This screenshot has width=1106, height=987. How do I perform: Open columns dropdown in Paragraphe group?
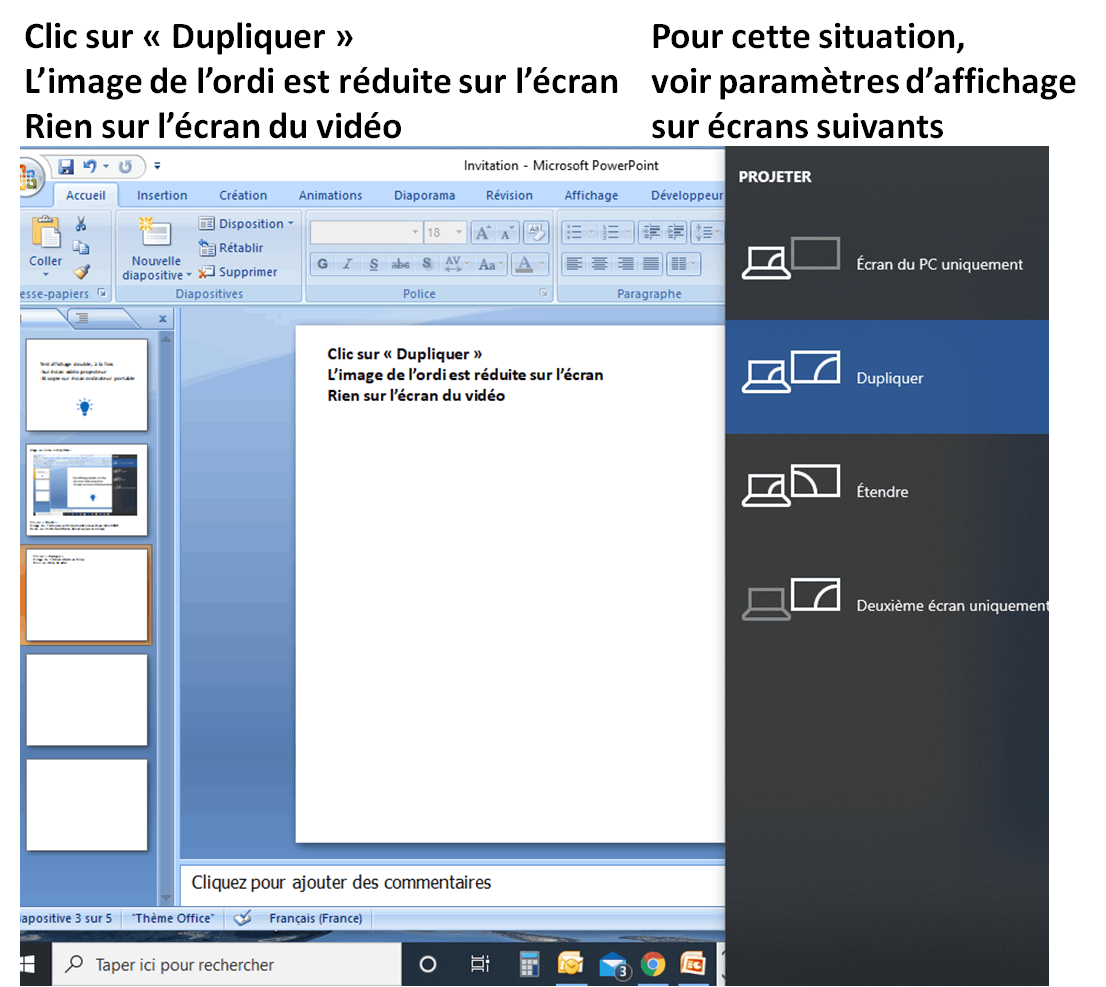(x=683, y=264)
